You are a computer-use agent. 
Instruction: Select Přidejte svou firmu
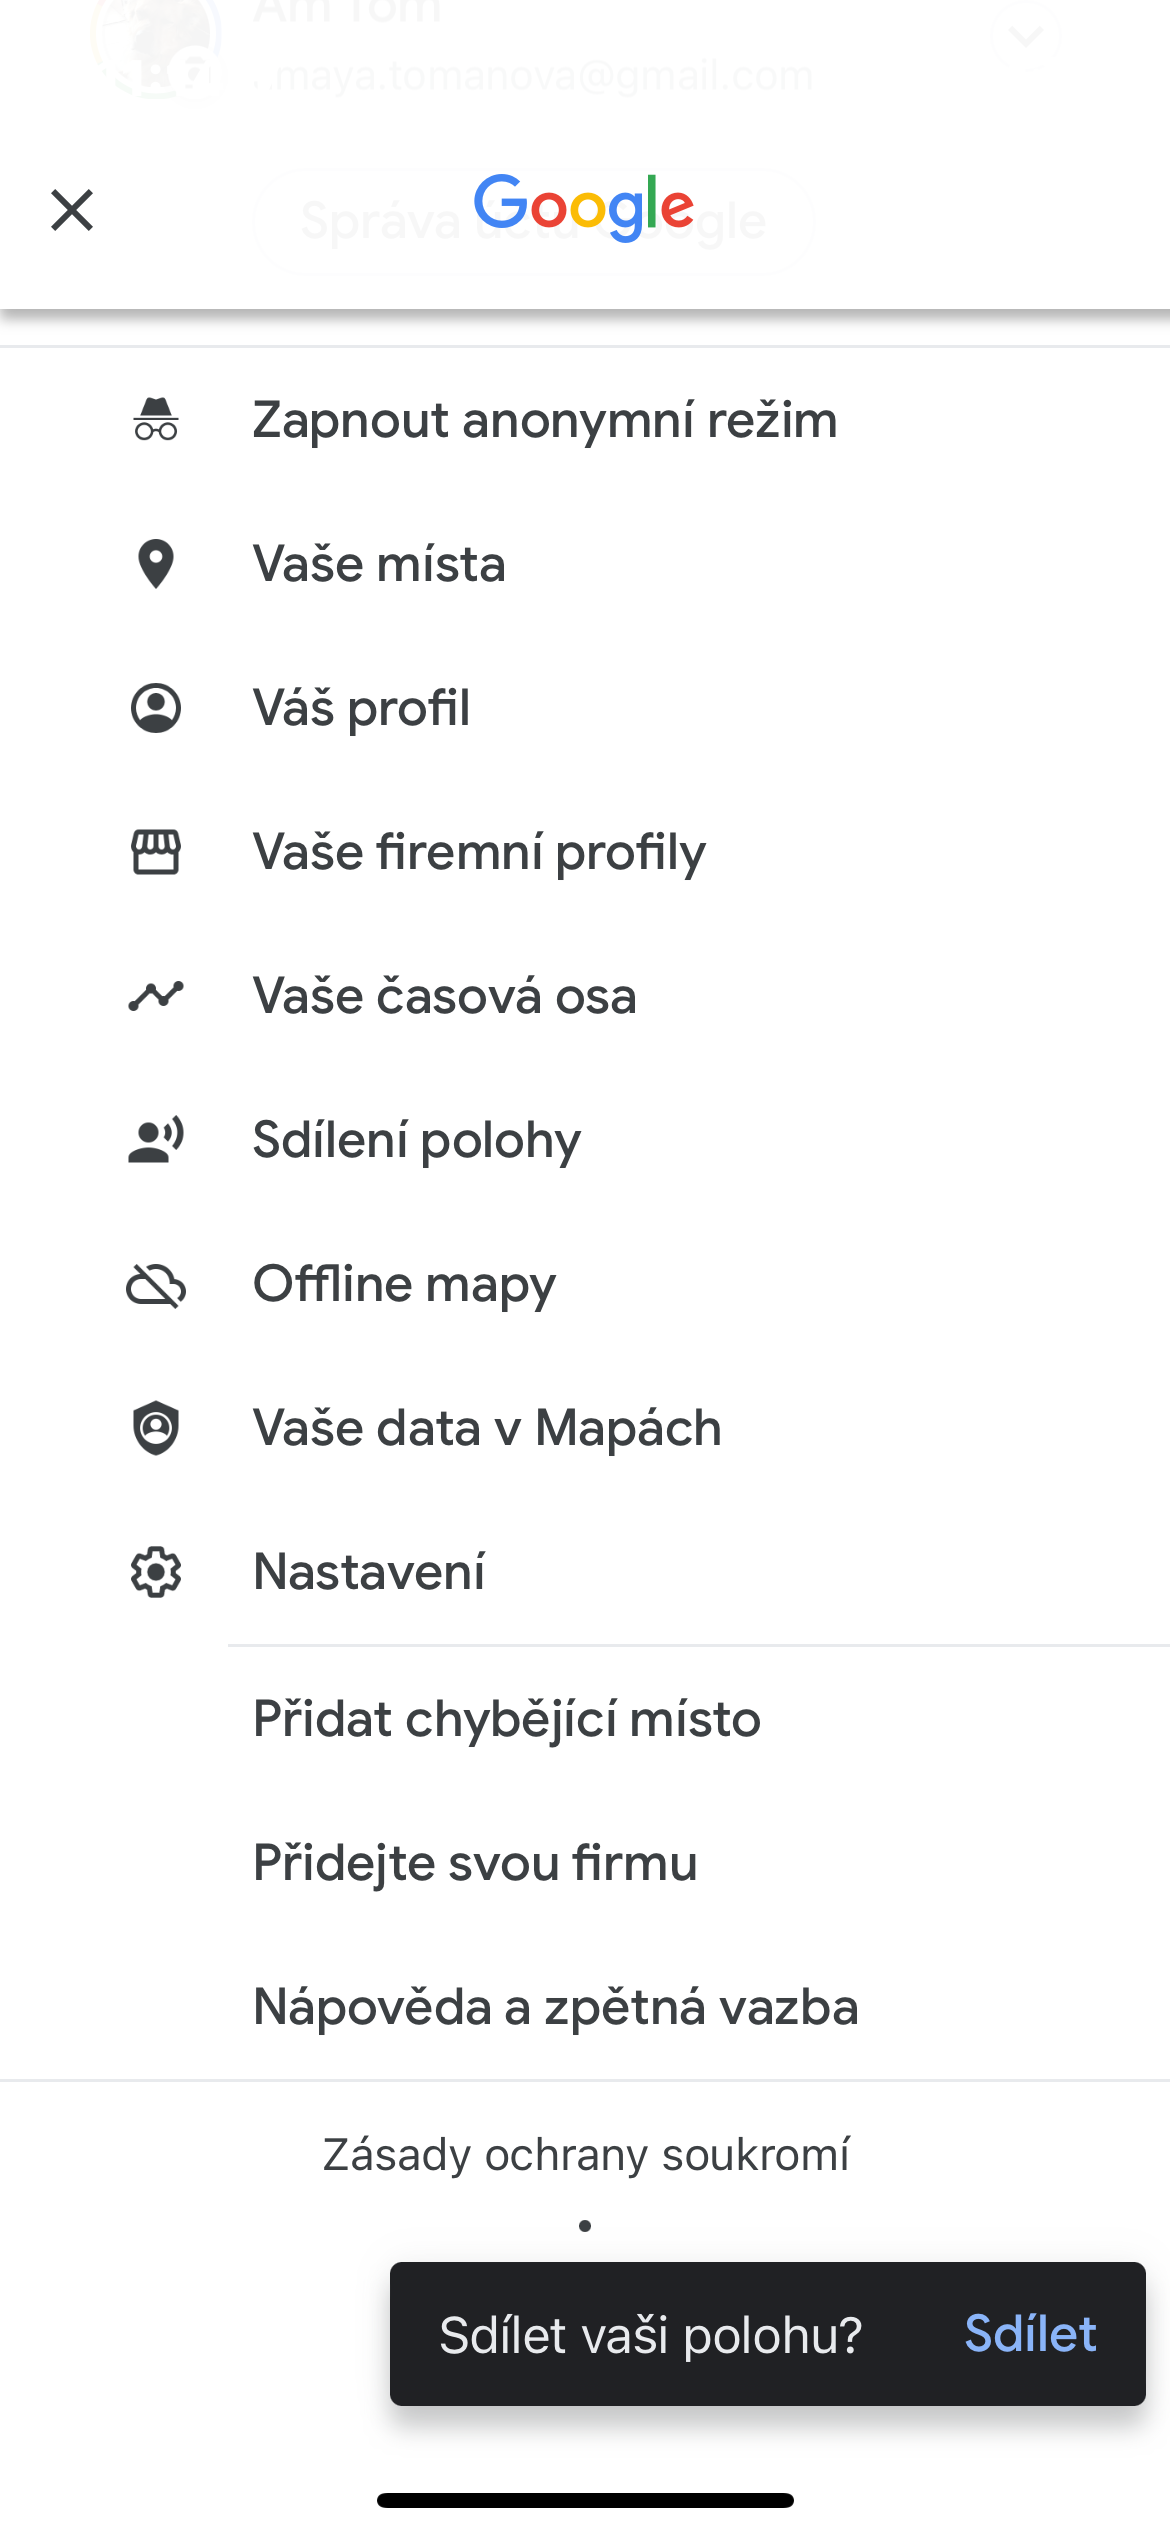(x=475, y=1863)
